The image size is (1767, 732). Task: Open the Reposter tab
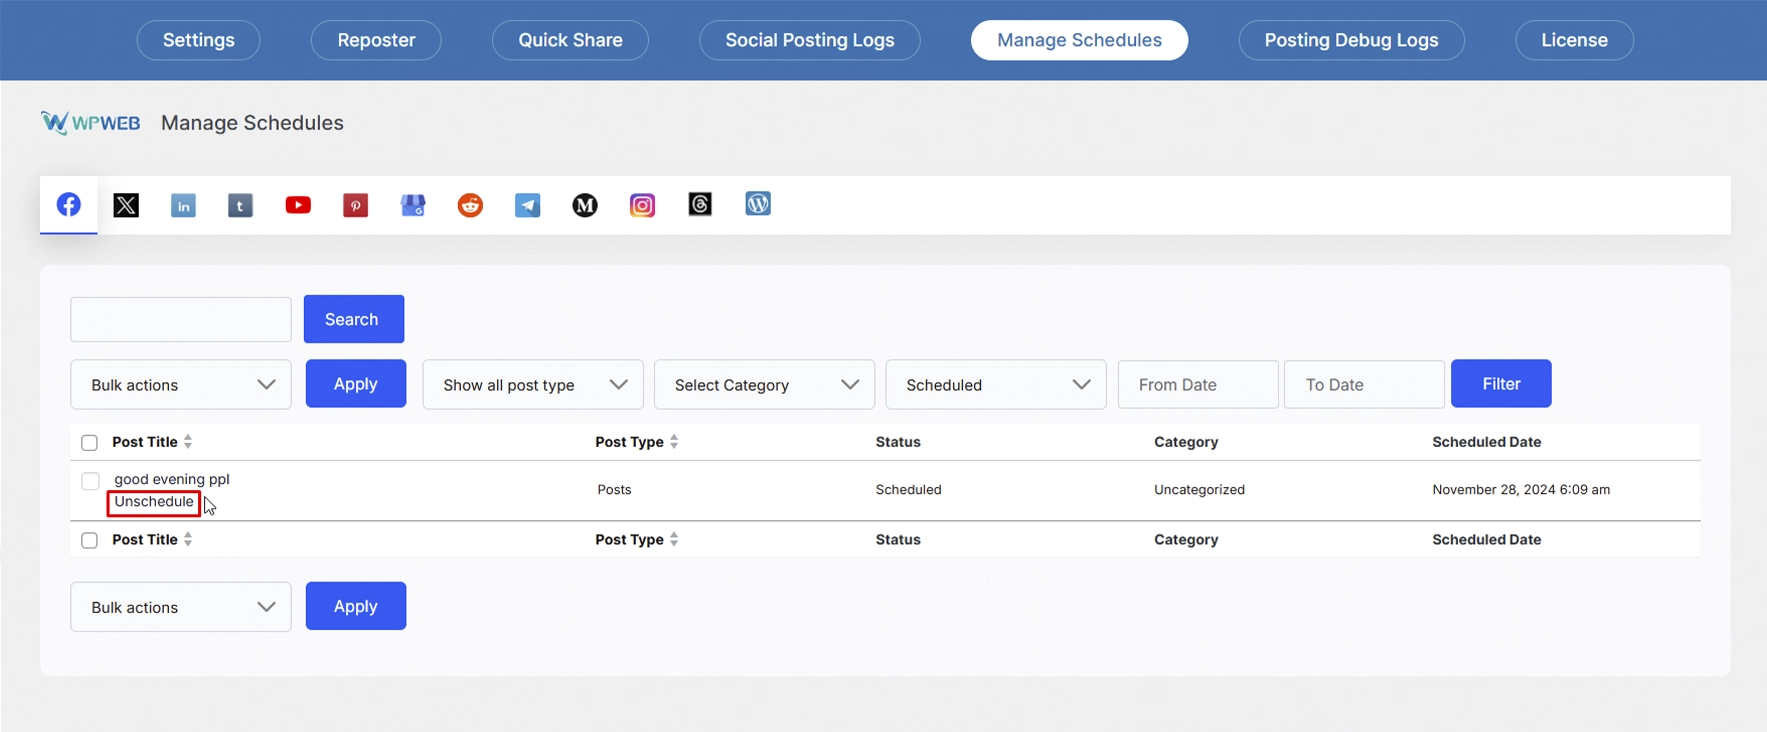click(x=376, y=40)
